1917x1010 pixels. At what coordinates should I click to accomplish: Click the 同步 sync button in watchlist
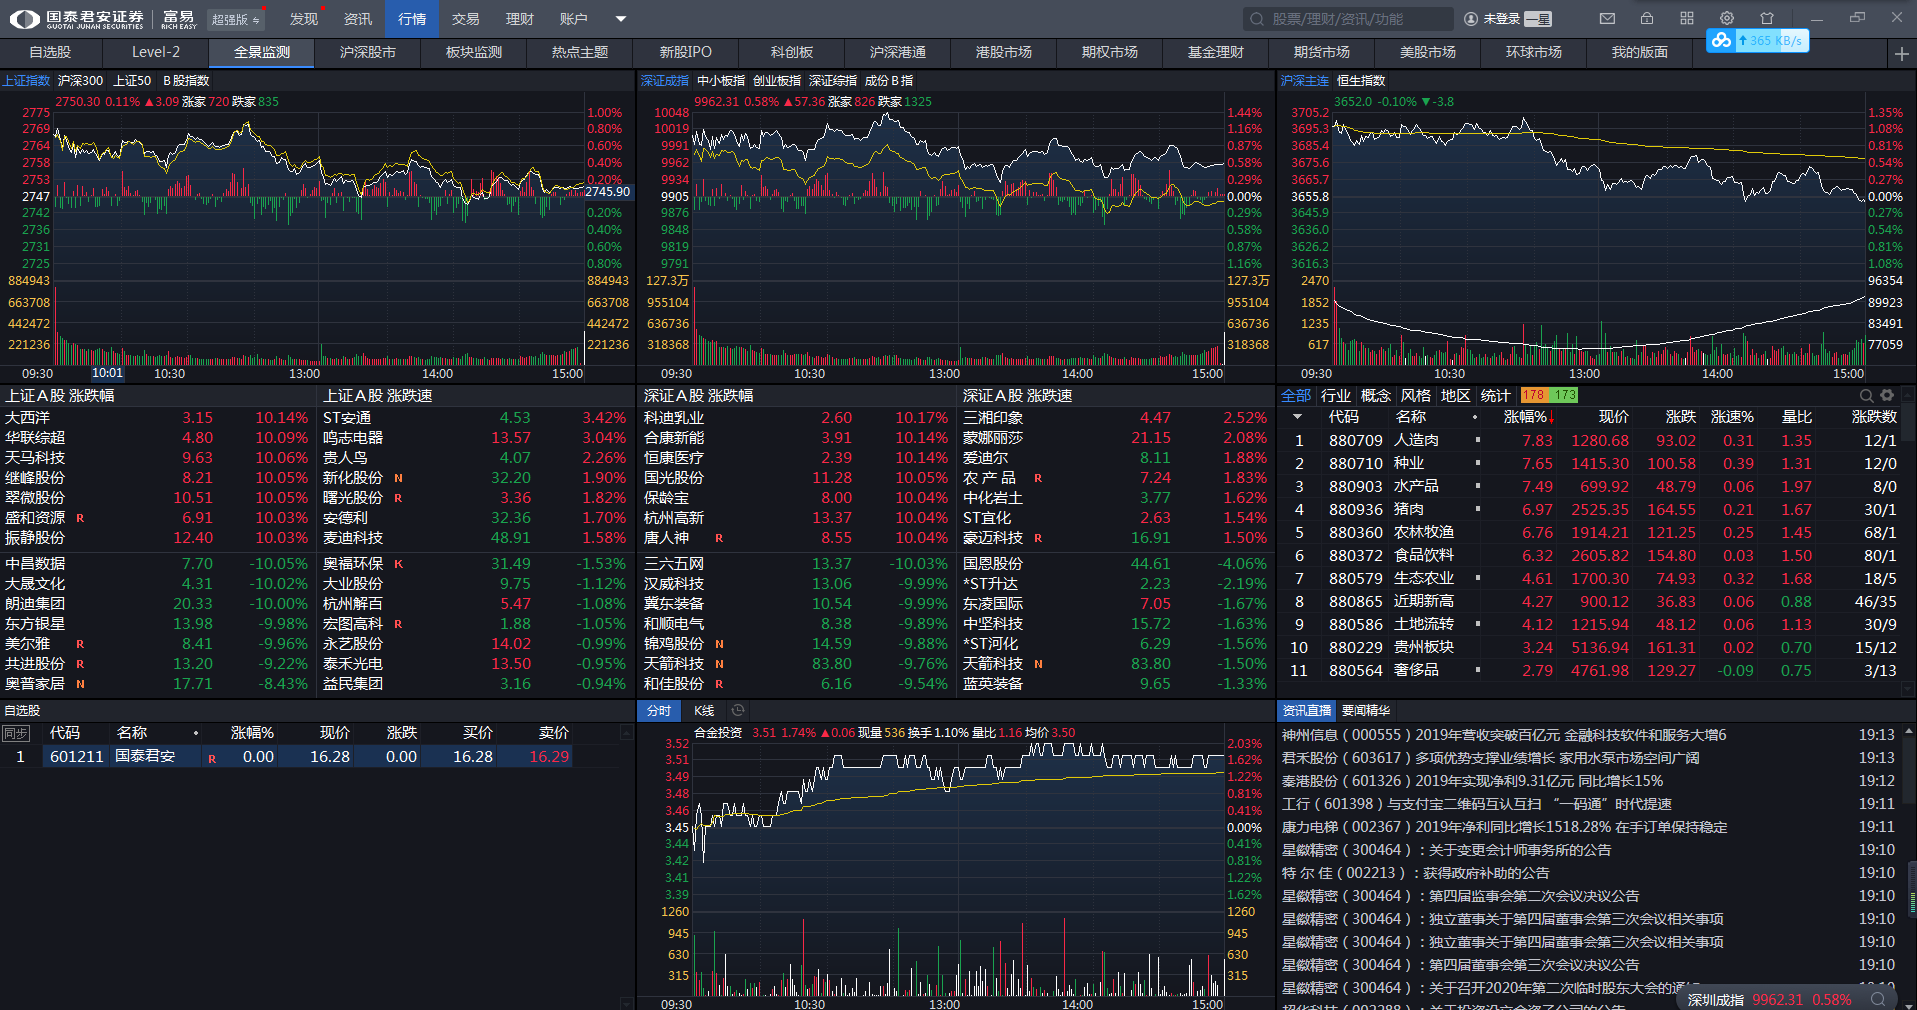coord(16,734)
